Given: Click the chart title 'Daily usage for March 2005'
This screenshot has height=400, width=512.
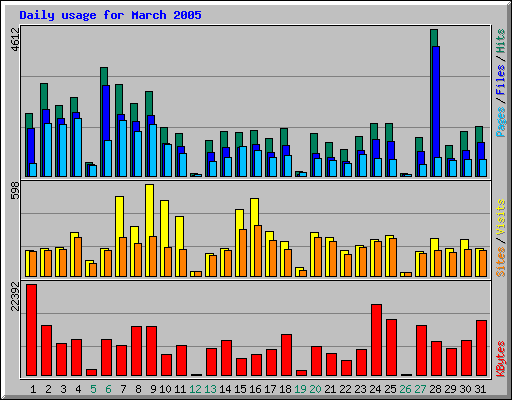Looking at the screenshot, I should pyautogui.click(x=110, y=15).
